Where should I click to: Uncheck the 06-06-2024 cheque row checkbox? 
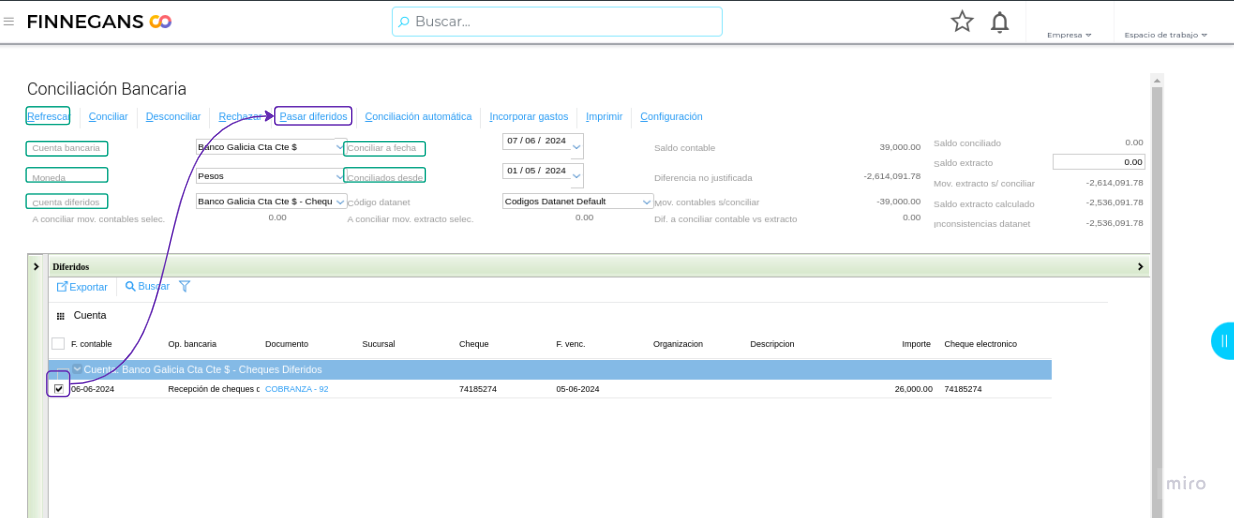[x=59, y=388]
